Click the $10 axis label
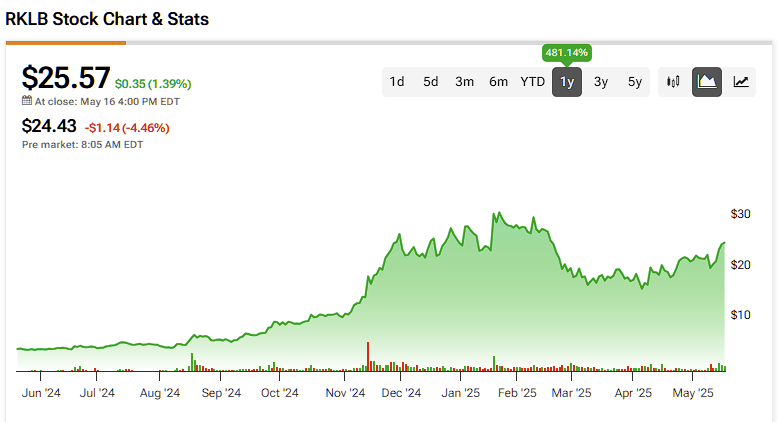The image size is (780, 422). pyautogui.click(x=740, y=315)
